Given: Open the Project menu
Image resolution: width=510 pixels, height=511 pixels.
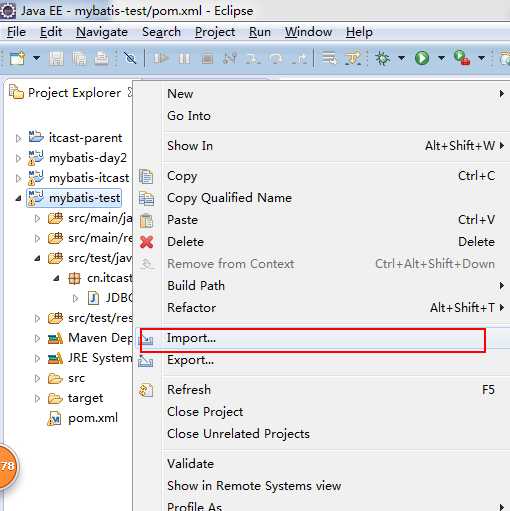Looking at the screenshot, I should click(x=215, y=32).
